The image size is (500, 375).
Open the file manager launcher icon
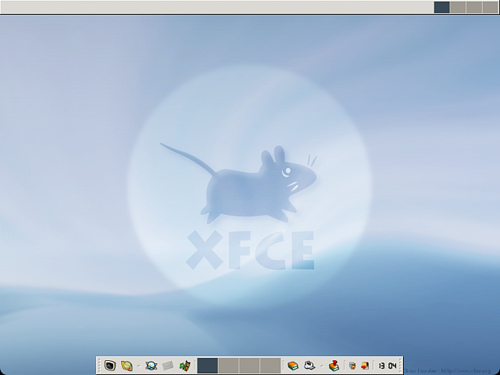tap(127, 366)
